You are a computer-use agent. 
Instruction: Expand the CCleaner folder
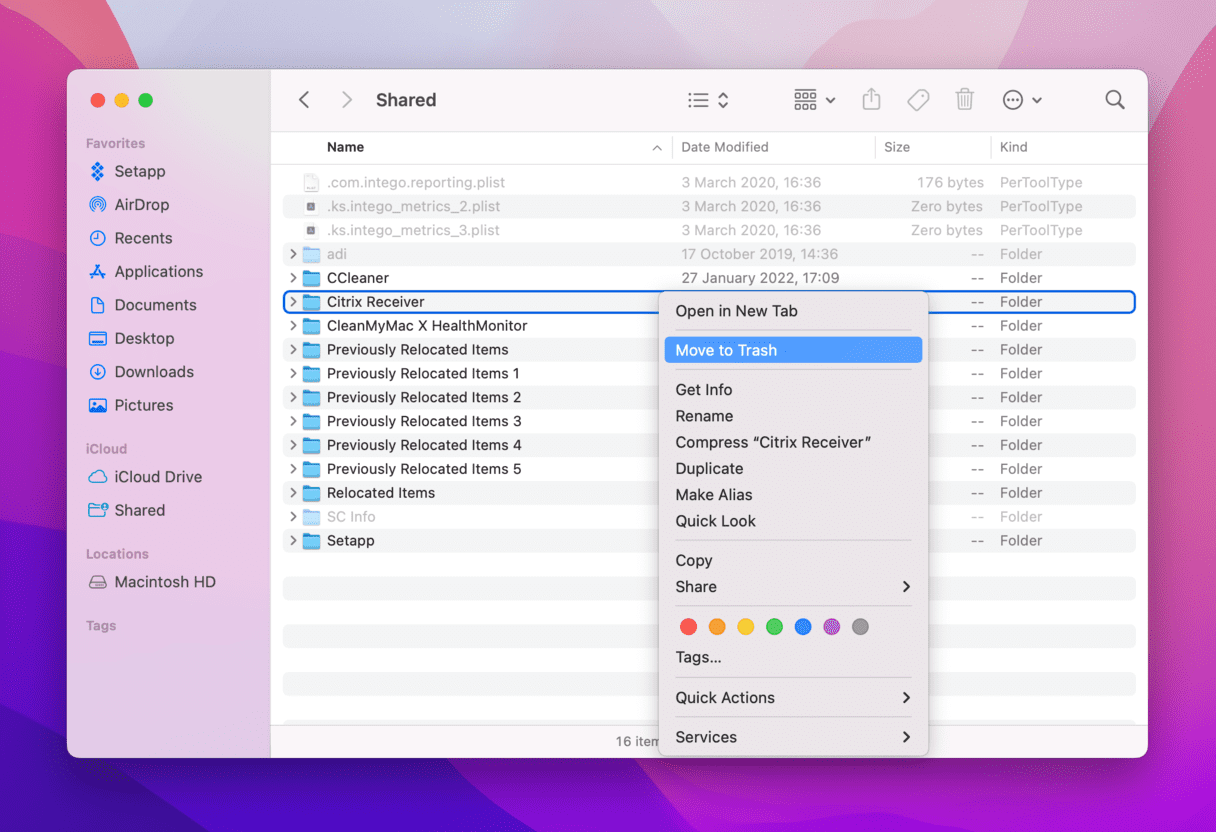[x=293, y=278]
